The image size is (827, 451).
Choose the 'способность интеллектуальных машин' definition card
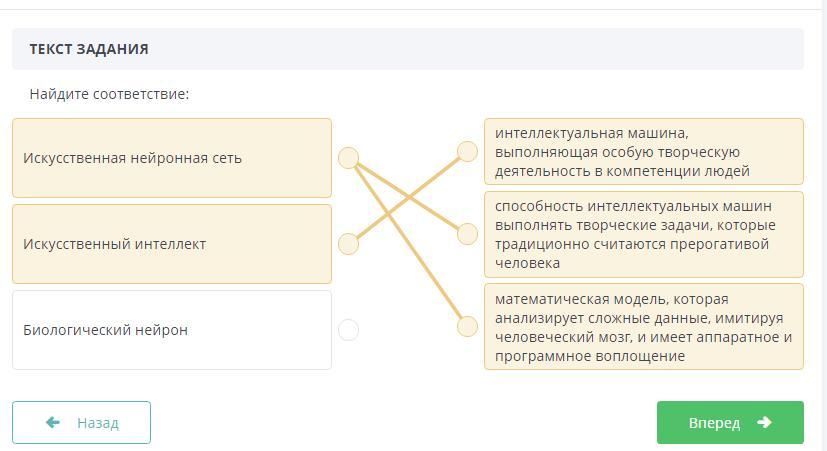(643, 234)
